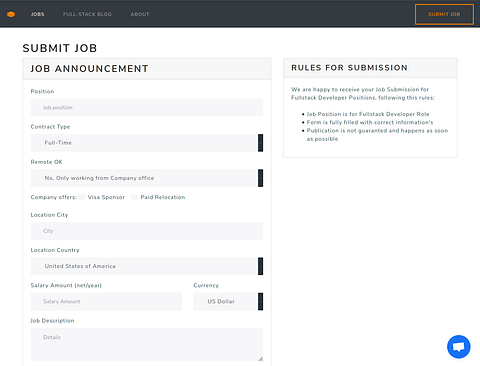This screenshot has height=366, width=480.
Task: Open the live chat bubble icon
Action: pyautogui.click(x=459, y=347)
